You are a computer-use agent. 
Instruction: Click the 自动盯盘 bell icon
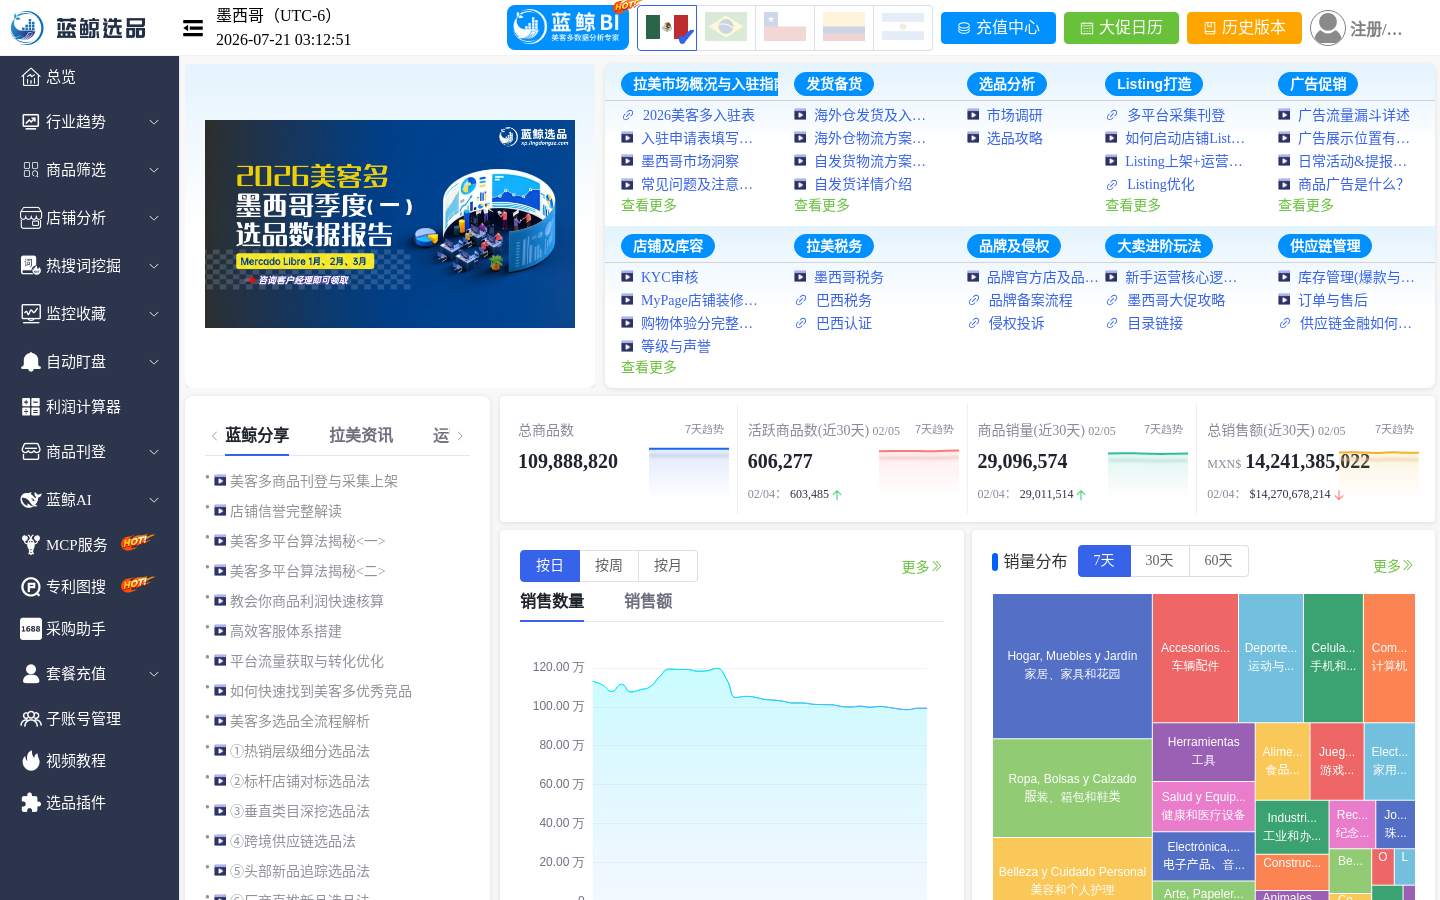click(31, 362)
